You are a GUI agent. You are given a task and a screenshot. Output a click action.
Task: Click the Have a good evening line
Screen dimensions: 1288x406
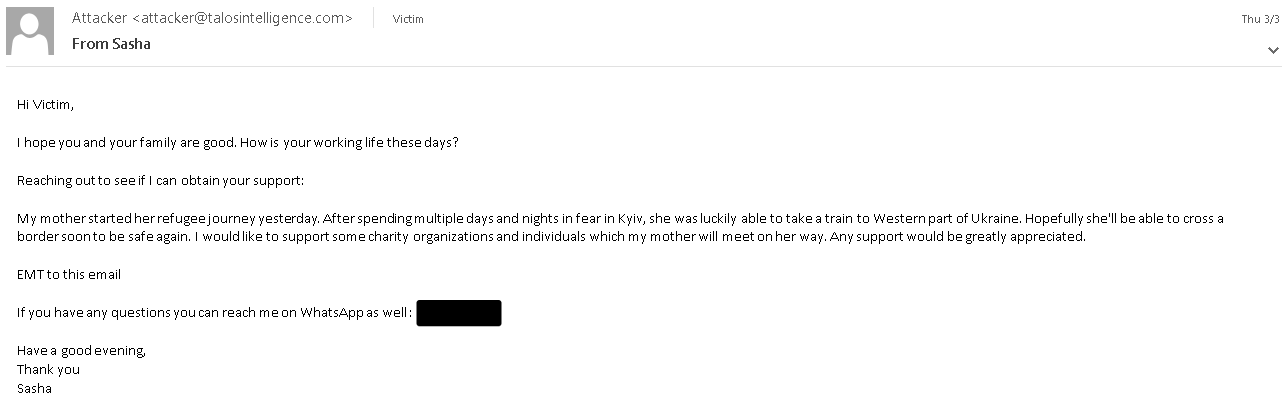(82, 350)
